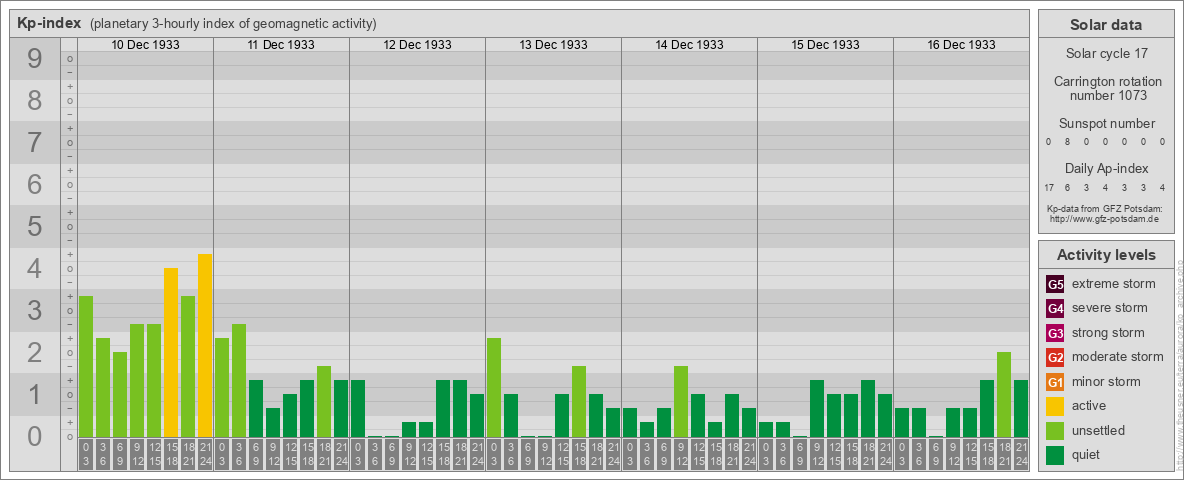Click the strong storm legend label
Screen dimensions: 1184x480
[x=1108, y=333]
